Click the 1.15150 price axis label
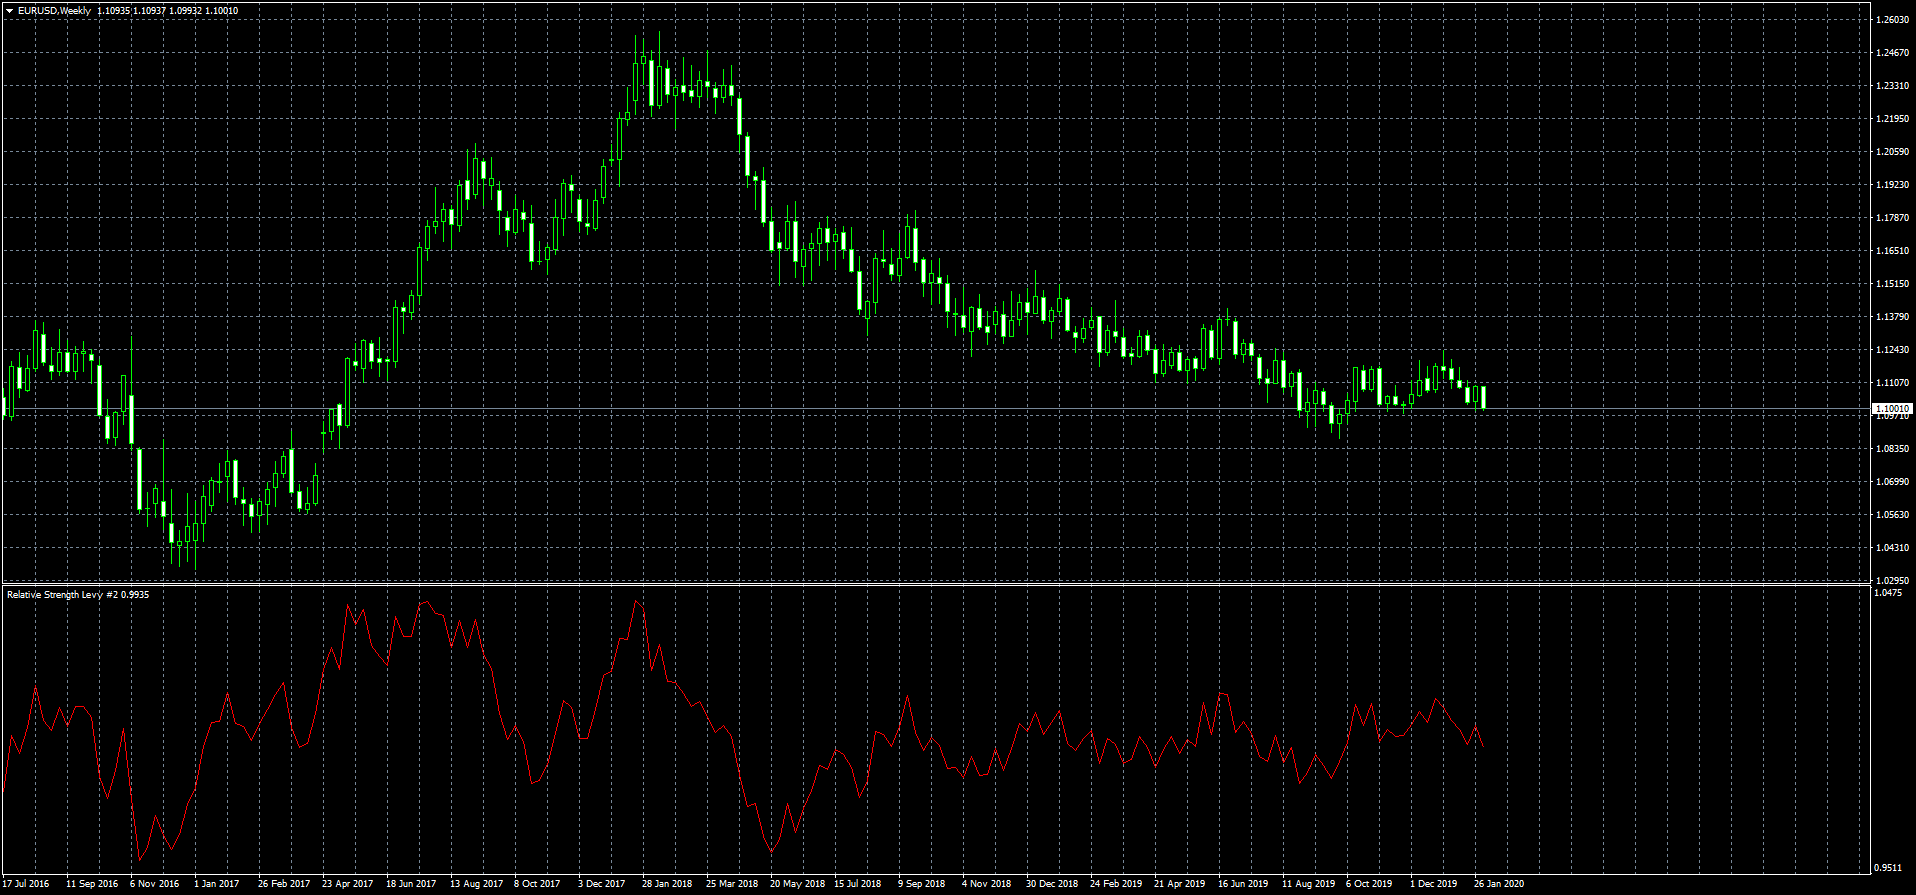Viewport: 1916px width, 895px height. (1893, 284)
